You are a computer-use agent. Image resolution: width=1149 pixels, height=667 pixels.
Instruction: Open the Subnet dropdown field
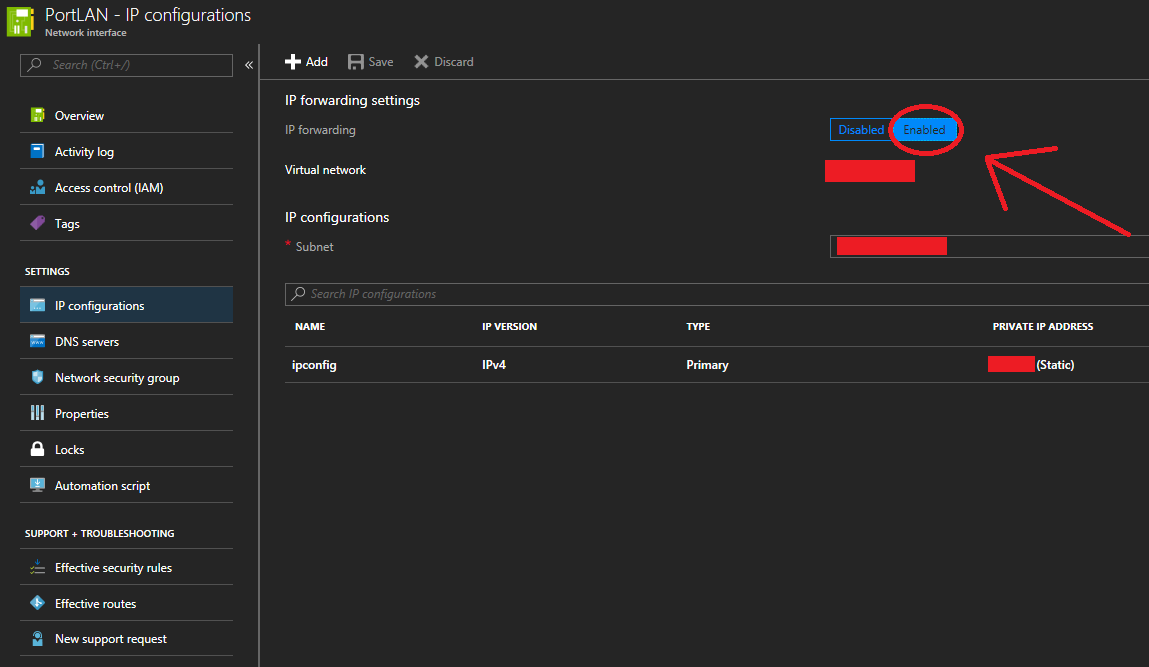989,246
